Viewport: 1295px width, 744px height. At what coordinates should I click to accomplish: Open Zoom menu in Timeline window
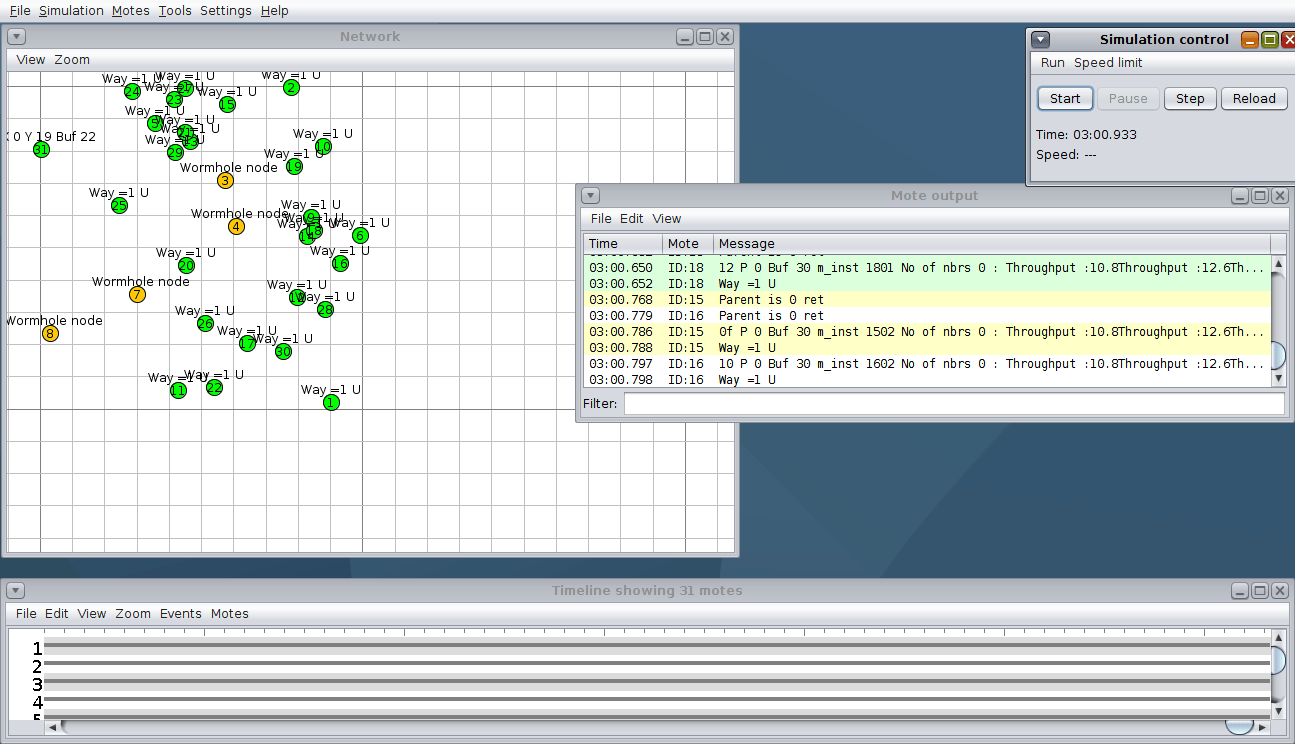pyautogui.click(x=133, y=614)
